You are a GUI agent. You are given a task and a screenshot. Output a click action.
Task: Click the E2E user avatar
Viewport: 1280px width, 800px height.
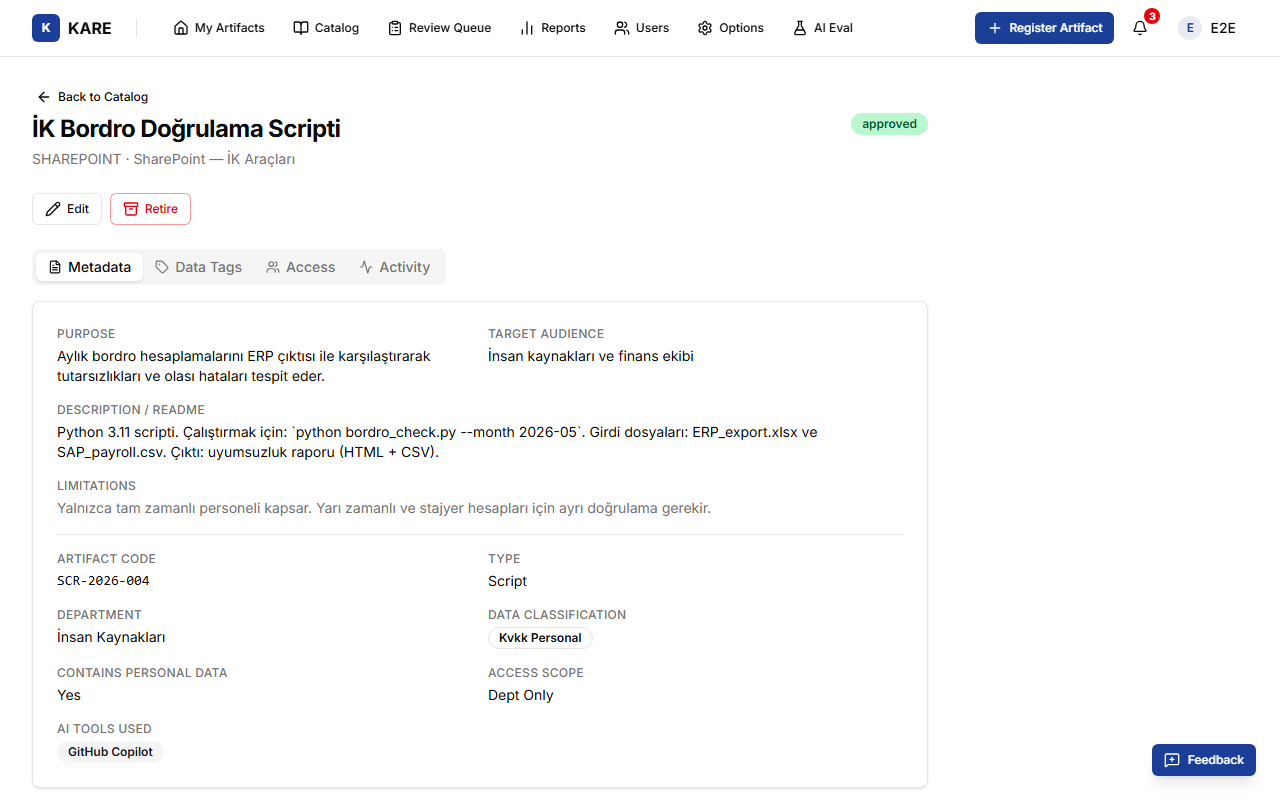(1190, 28)
